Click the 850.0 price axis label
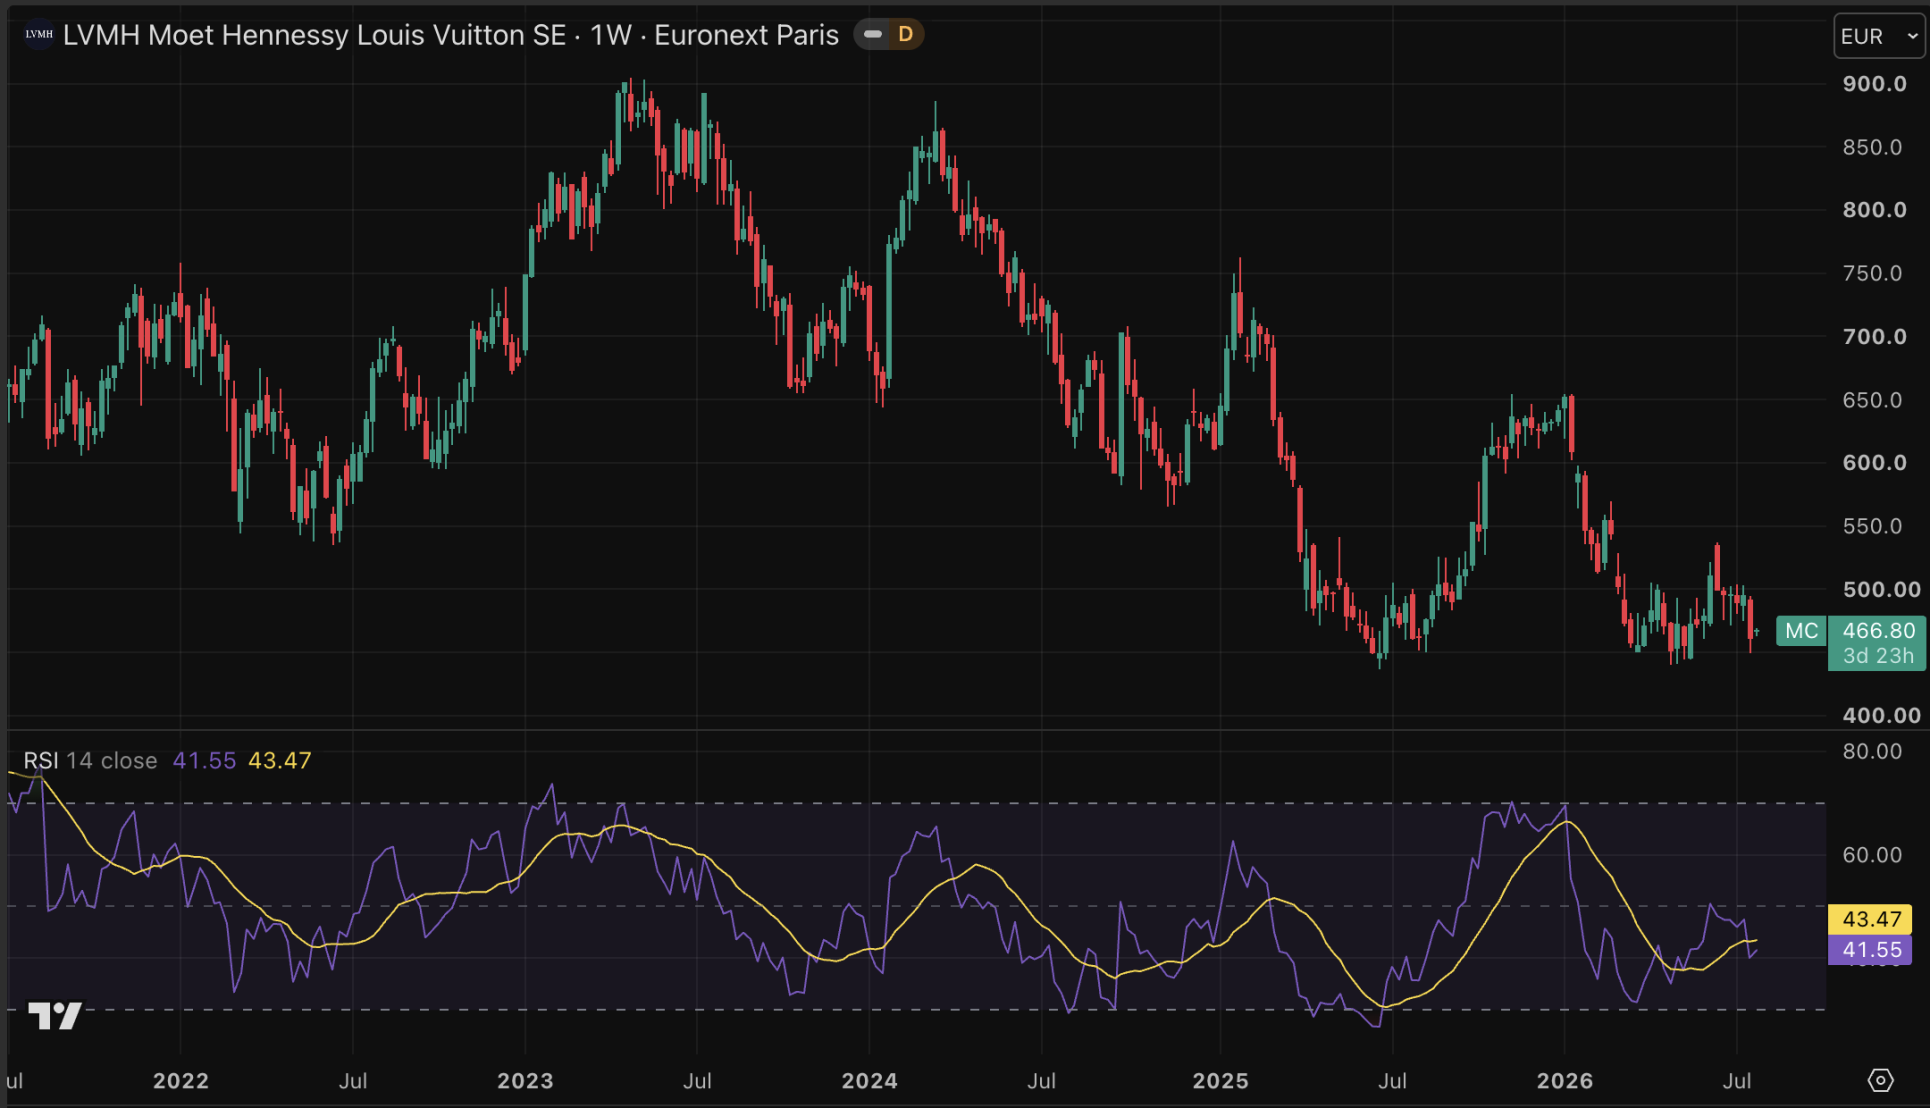 click(1872, 147)
